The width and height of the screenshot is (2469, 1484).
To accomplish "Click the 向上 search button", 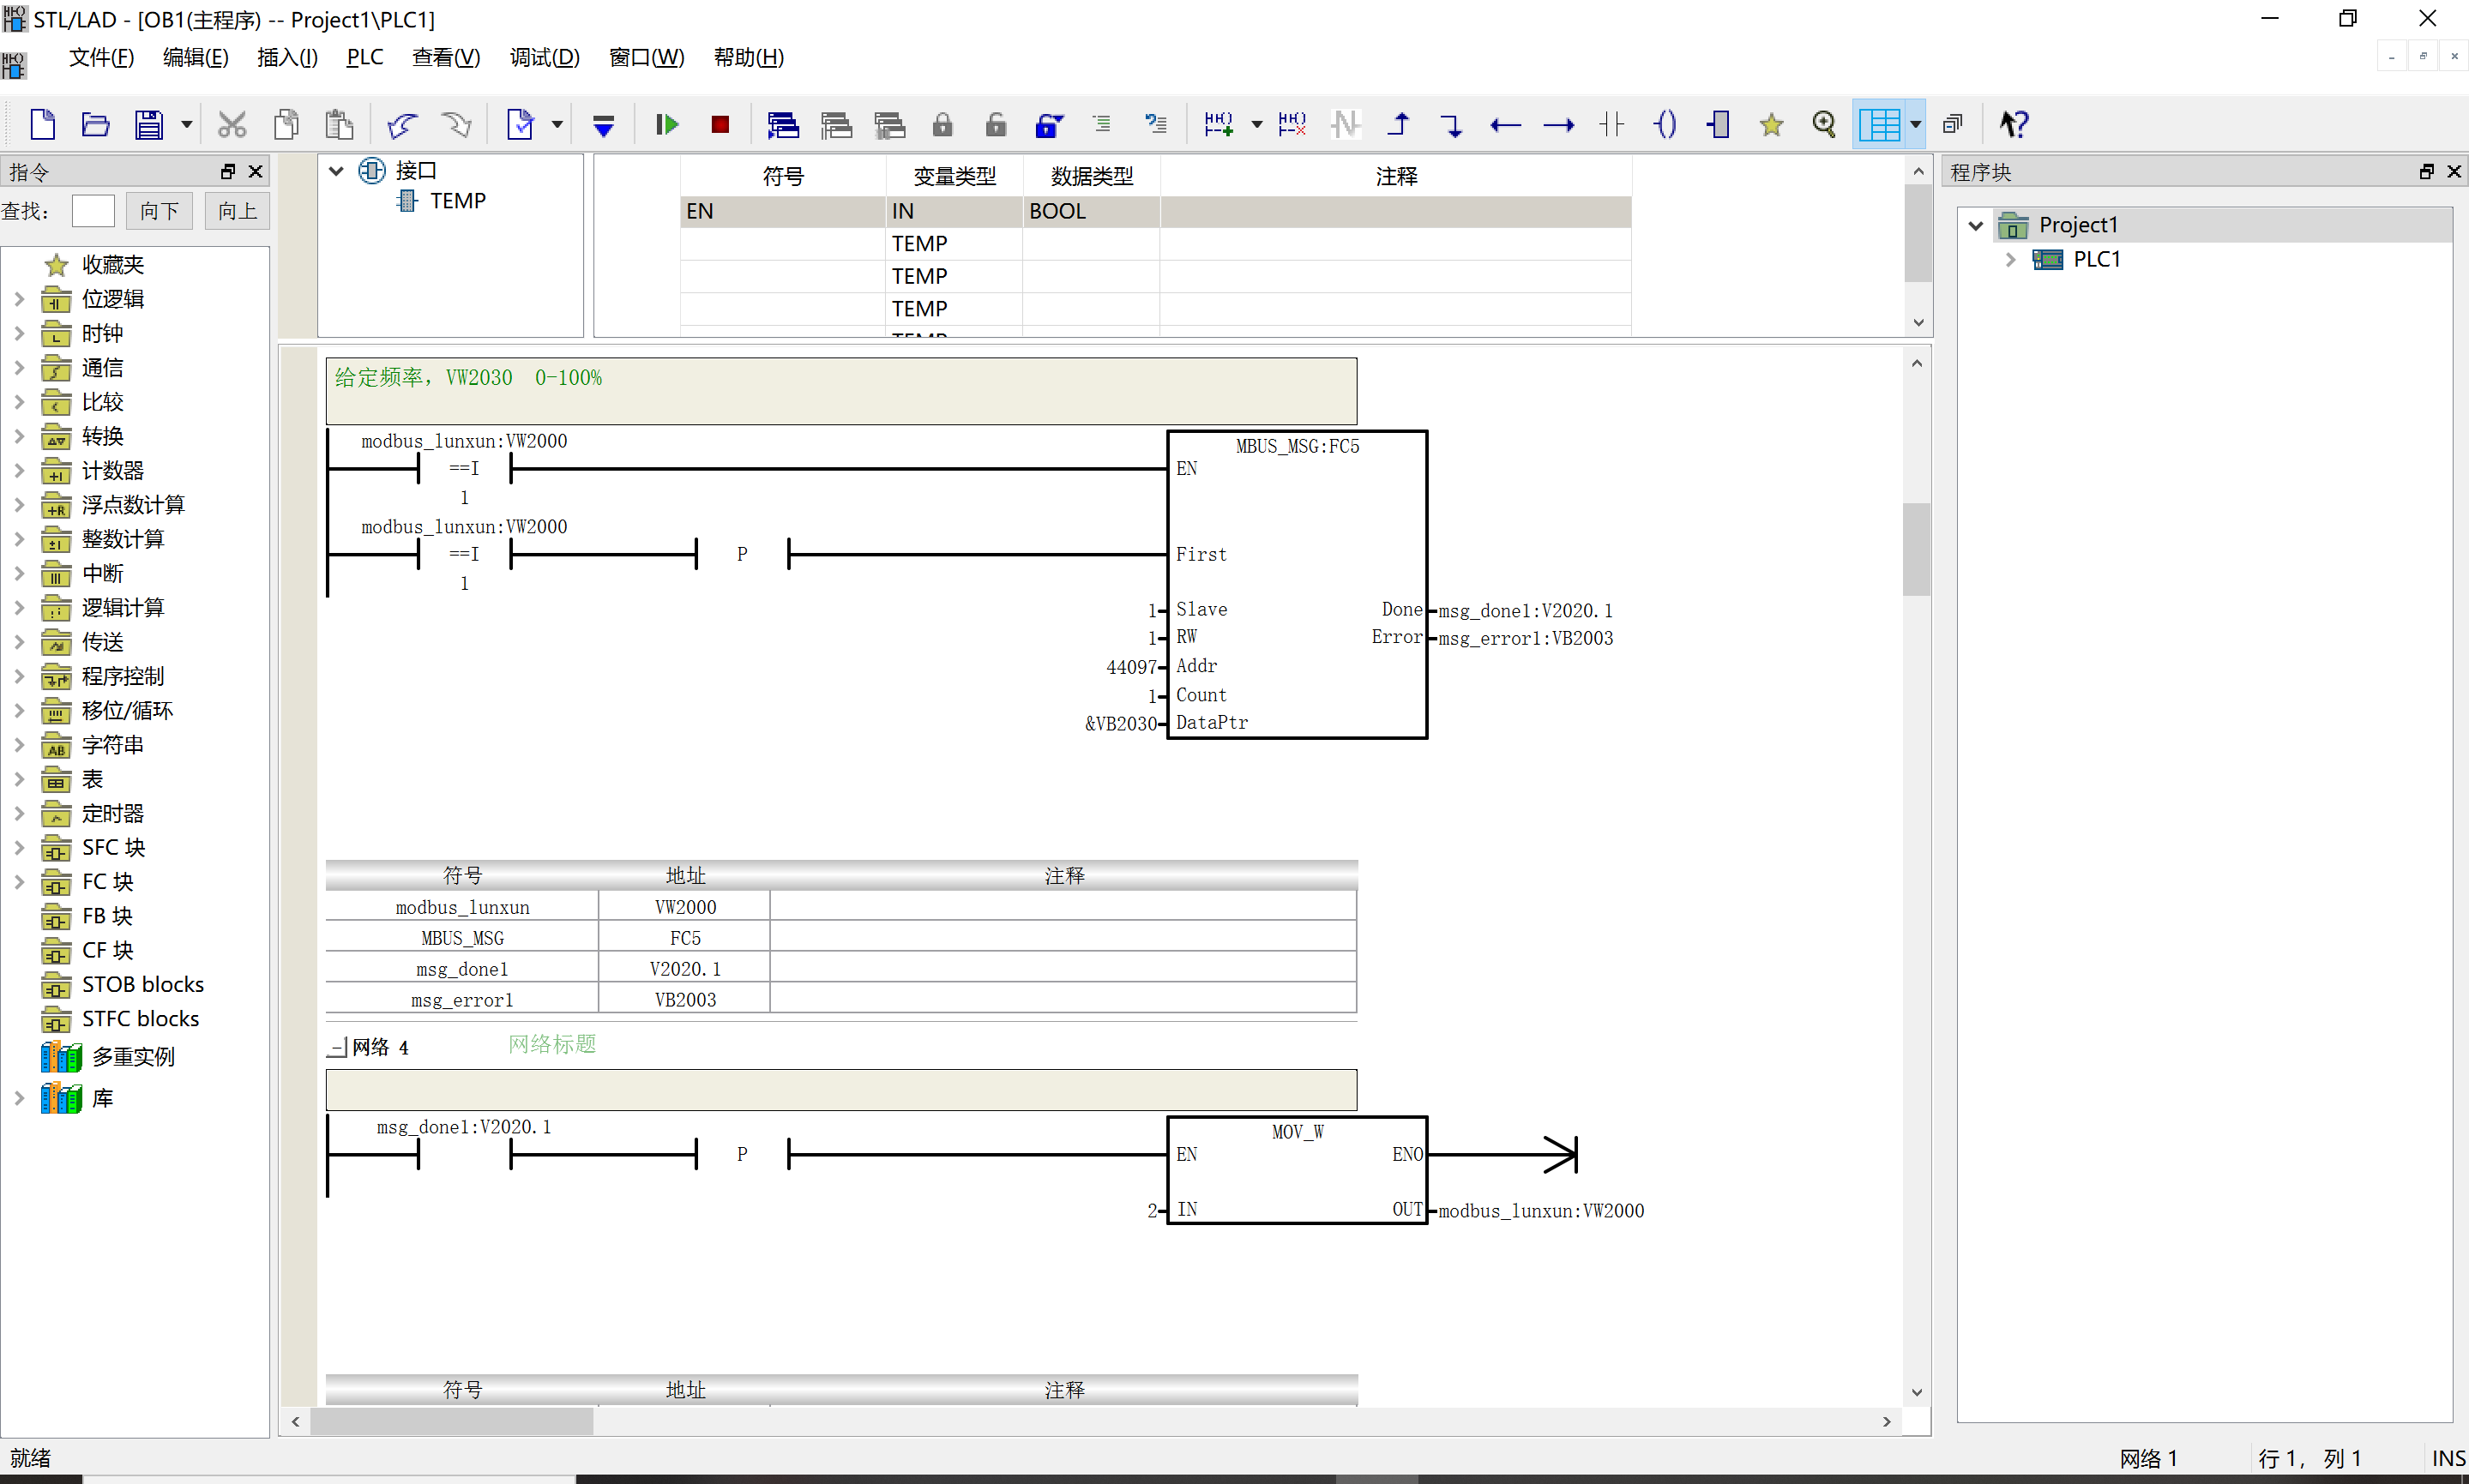I will pyautogui.click(x=238, y=211).
